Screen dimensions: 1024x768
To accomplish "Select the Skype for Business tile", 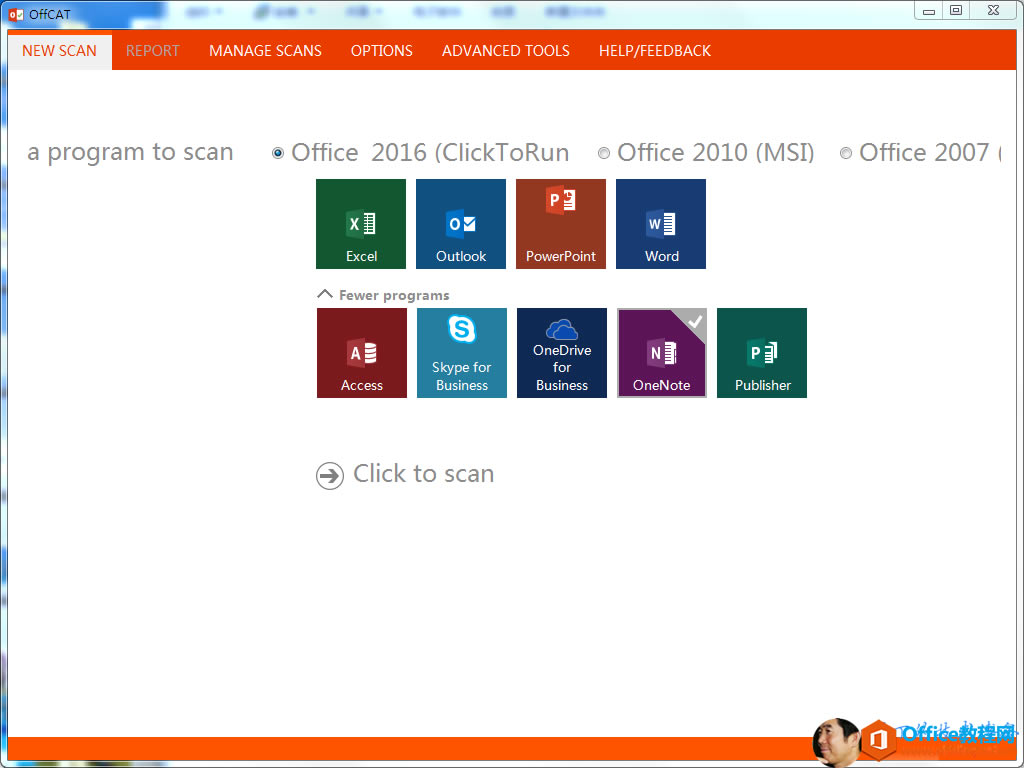I will coord(461,352).
